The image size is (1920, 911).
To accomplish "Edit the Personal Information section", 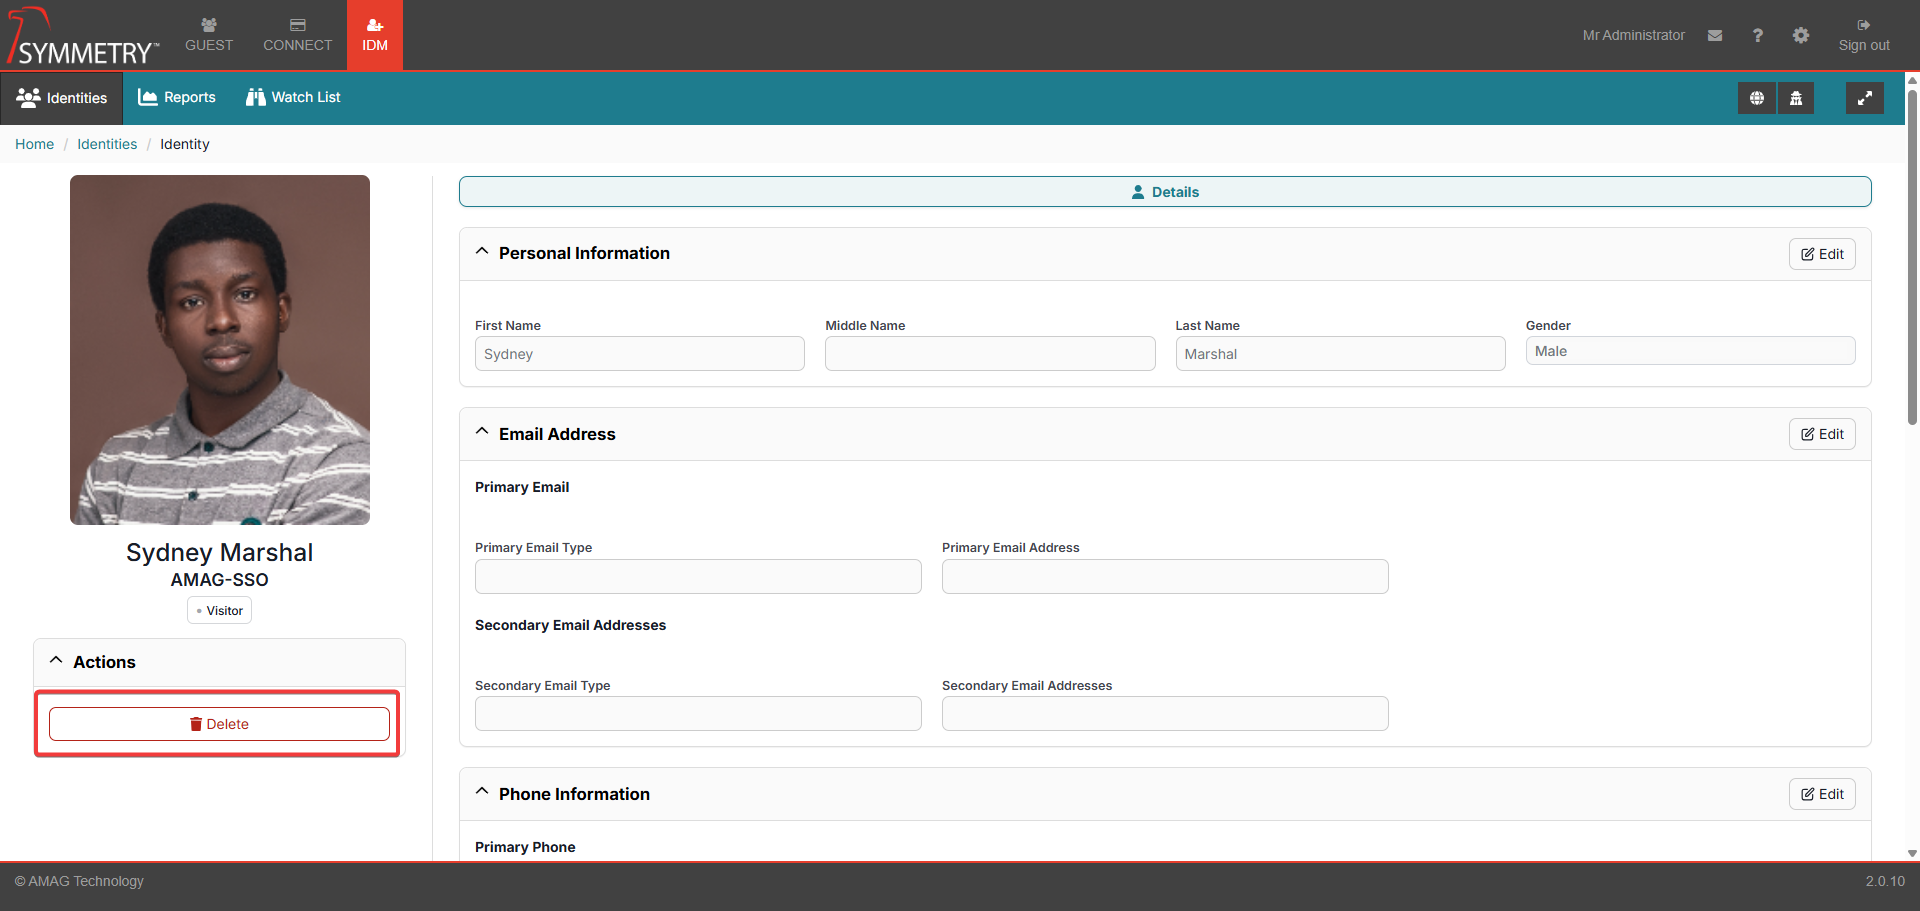I will coord(1821,254).
